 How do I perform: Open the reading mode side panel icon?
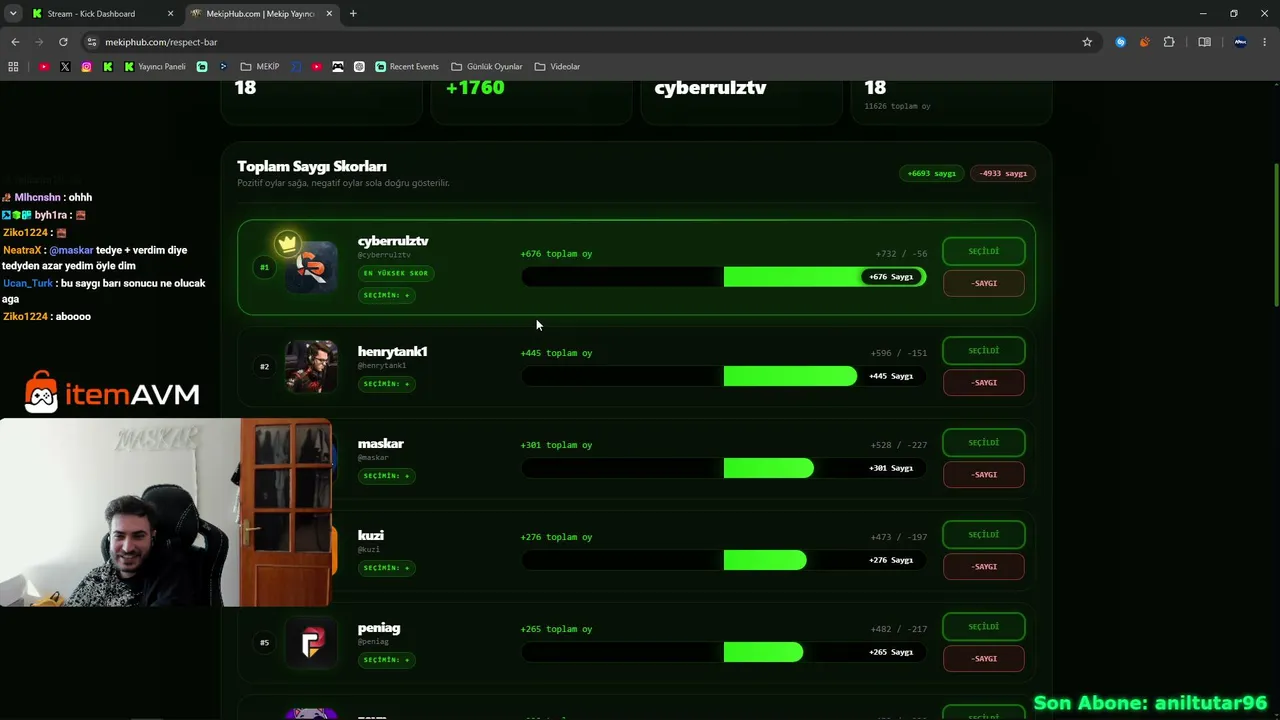(x=1204, y=42)
